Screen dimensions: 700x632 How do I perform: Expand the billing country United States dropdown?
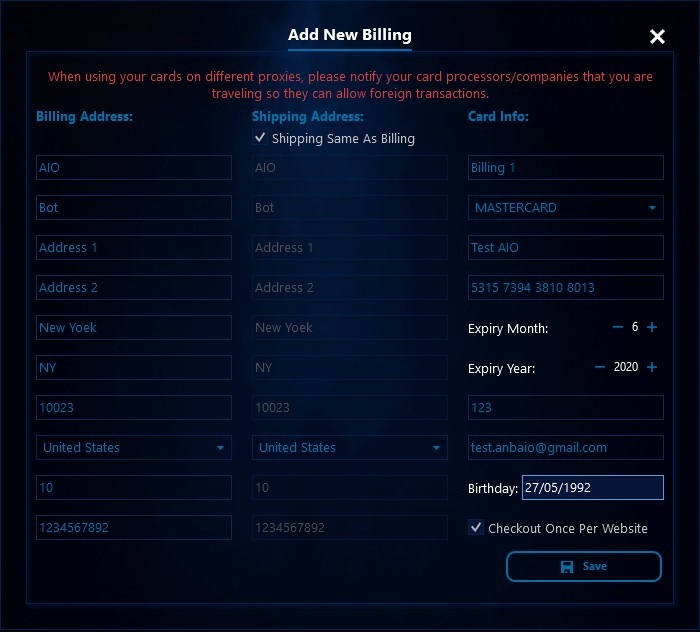coord(133,447)
